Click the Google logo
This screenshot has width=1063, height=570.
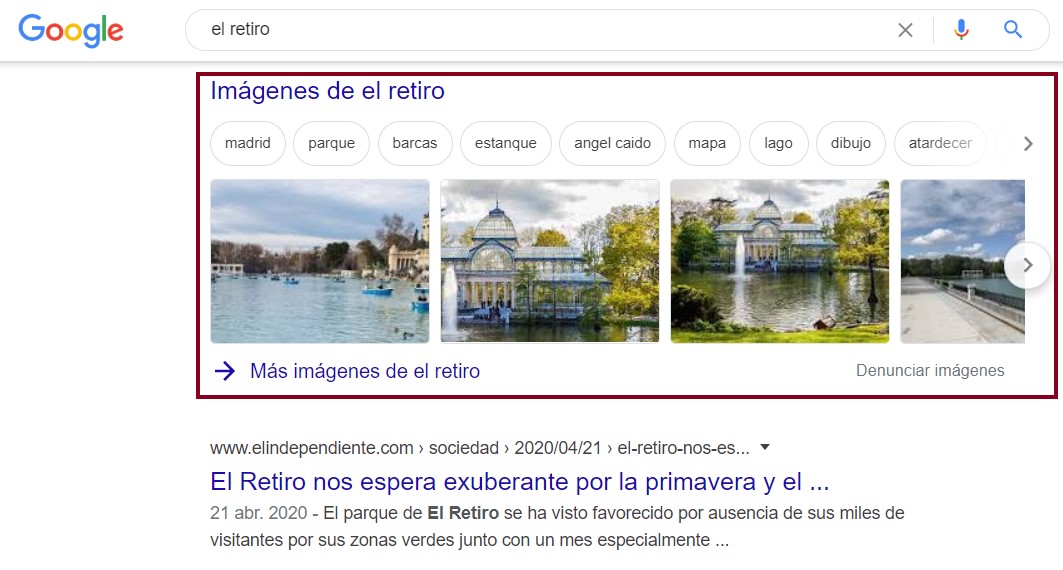[x=71, y=30]
